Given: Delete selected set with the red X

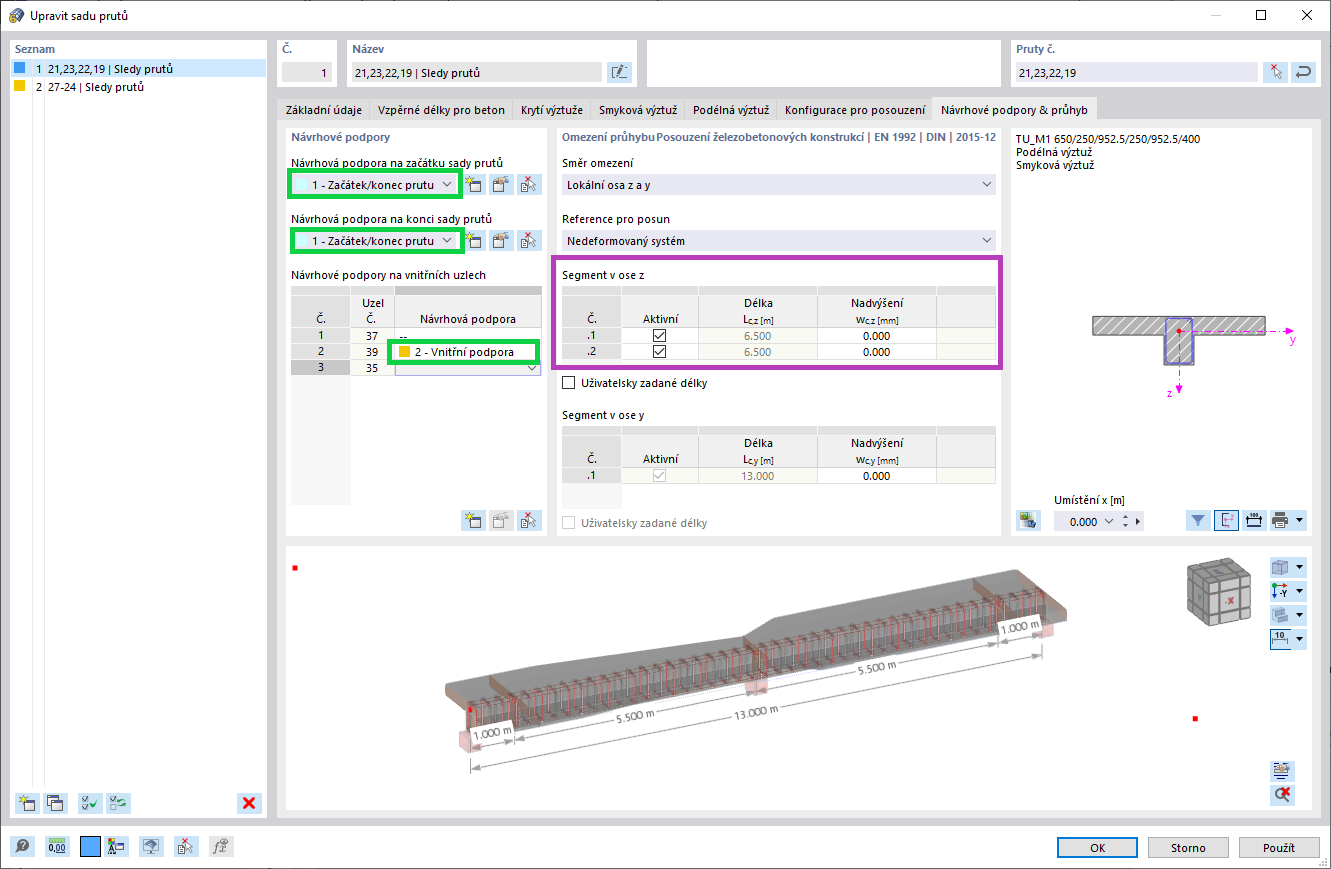Looking at the screenshot, I should pyautogui.click(x=249, y=802).
